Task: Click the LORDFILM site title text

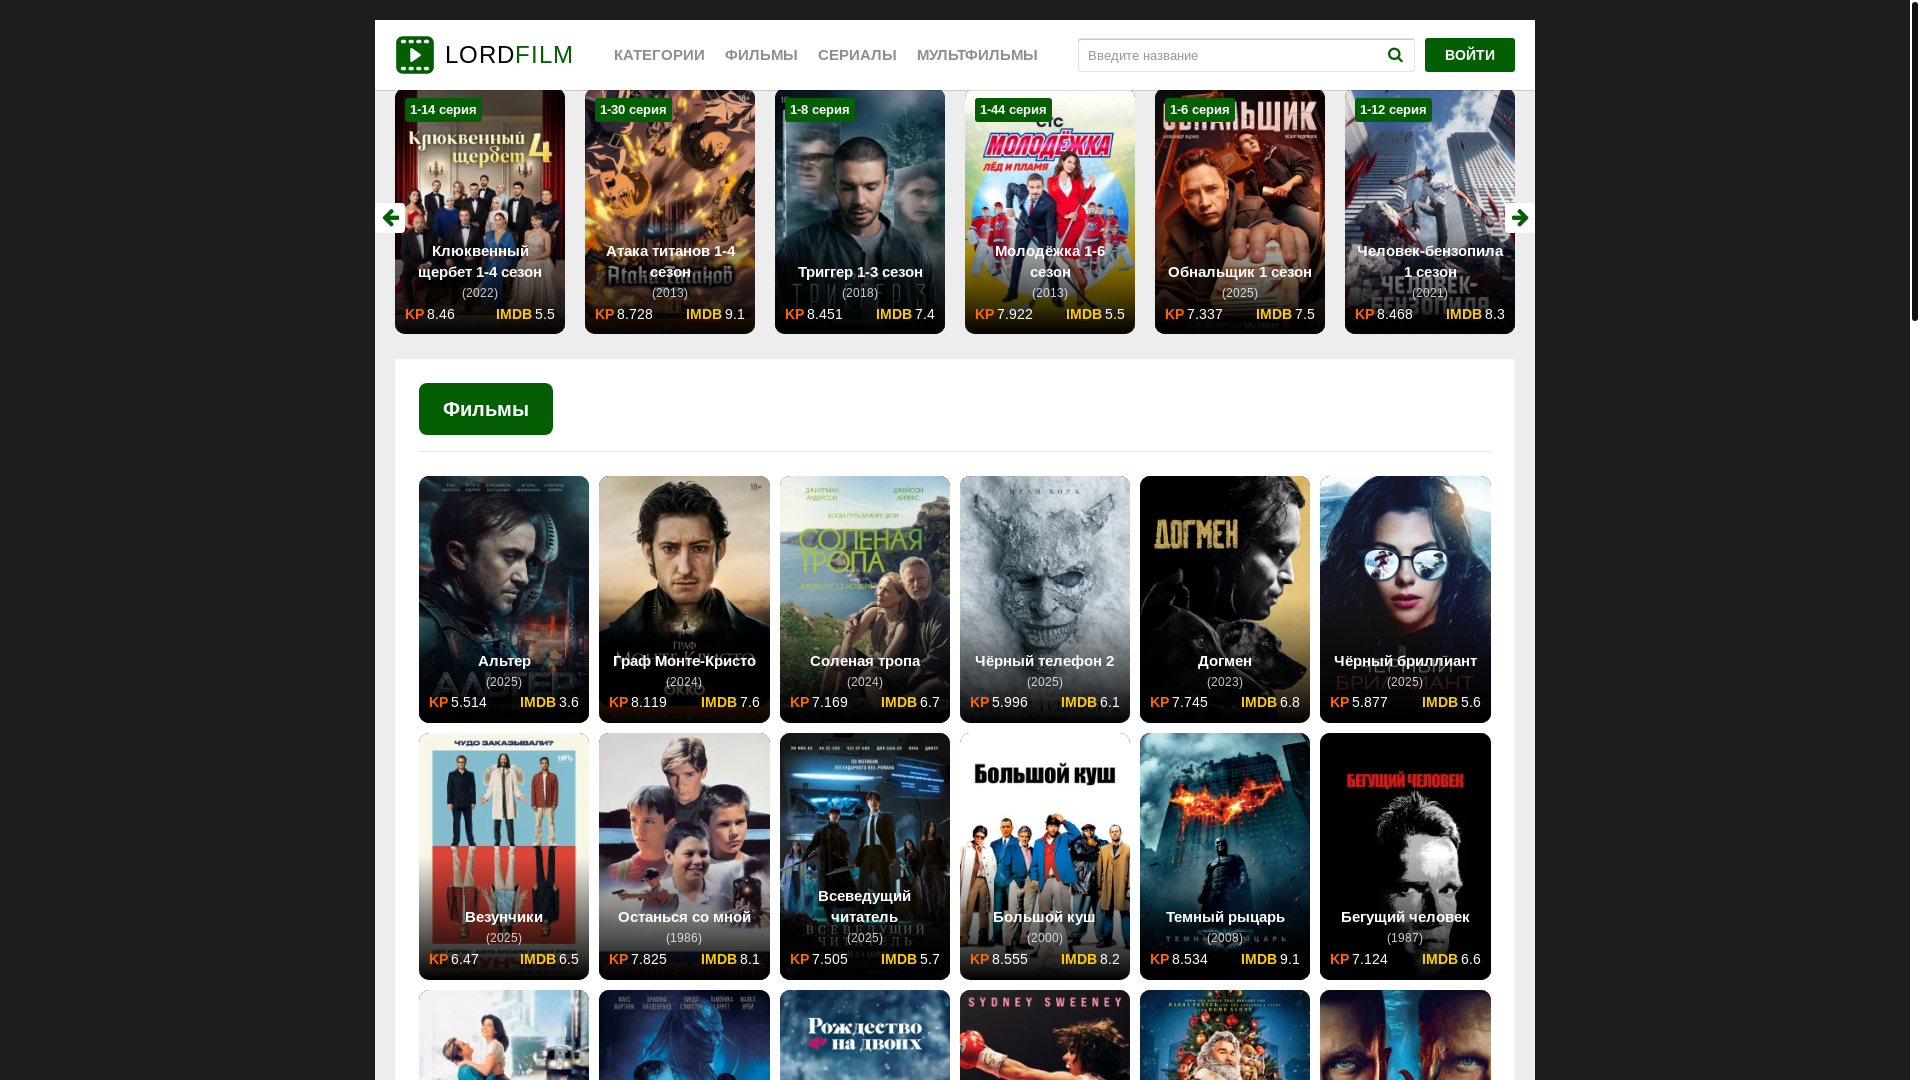Action: [509, 55]
